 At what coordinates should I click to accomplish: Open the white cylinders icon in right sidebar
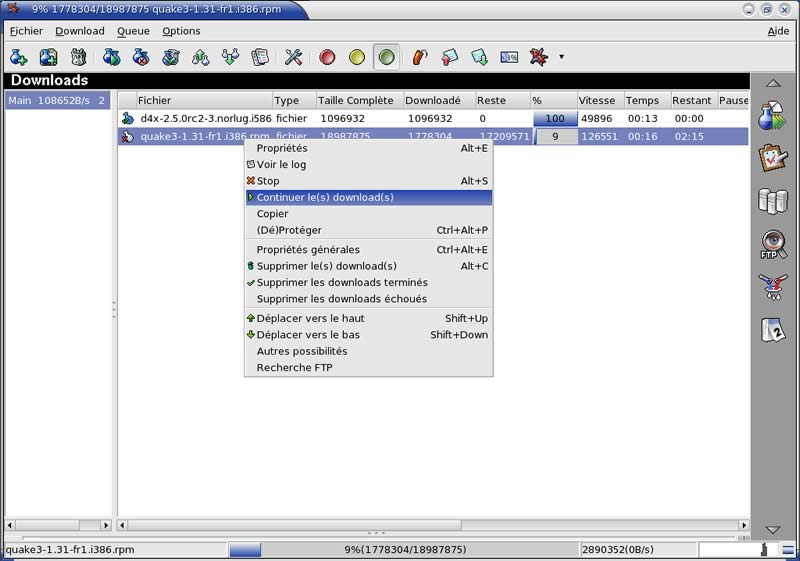(x=773, y=201)
